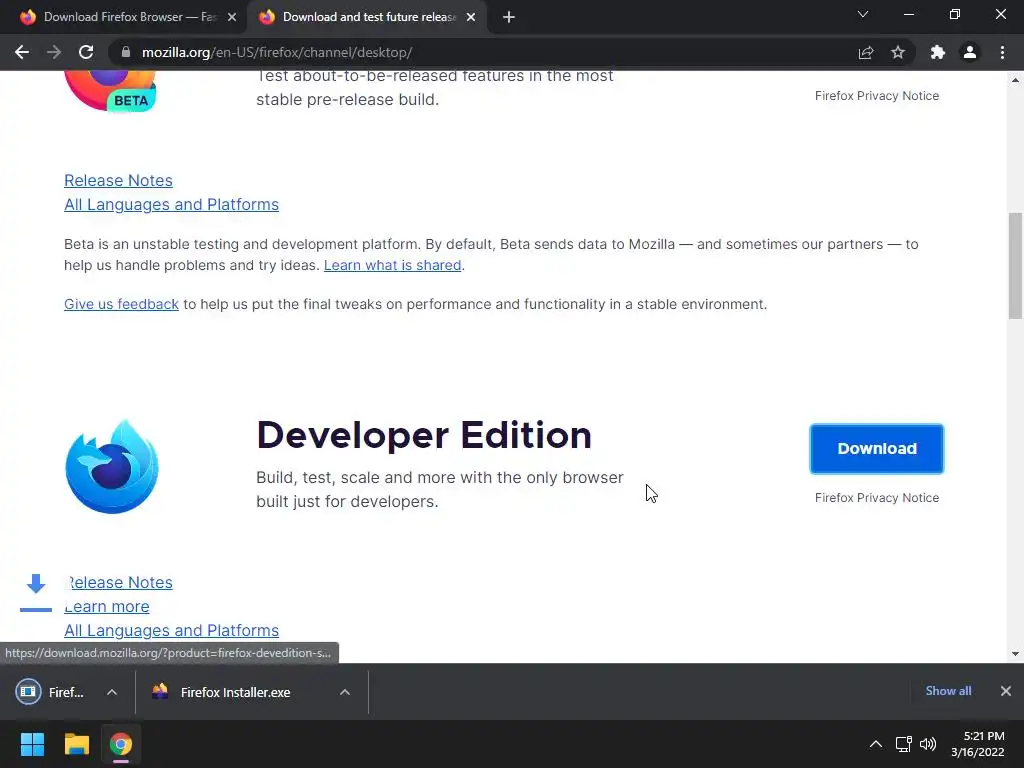Open Learn what is shared link

[392, 265]
